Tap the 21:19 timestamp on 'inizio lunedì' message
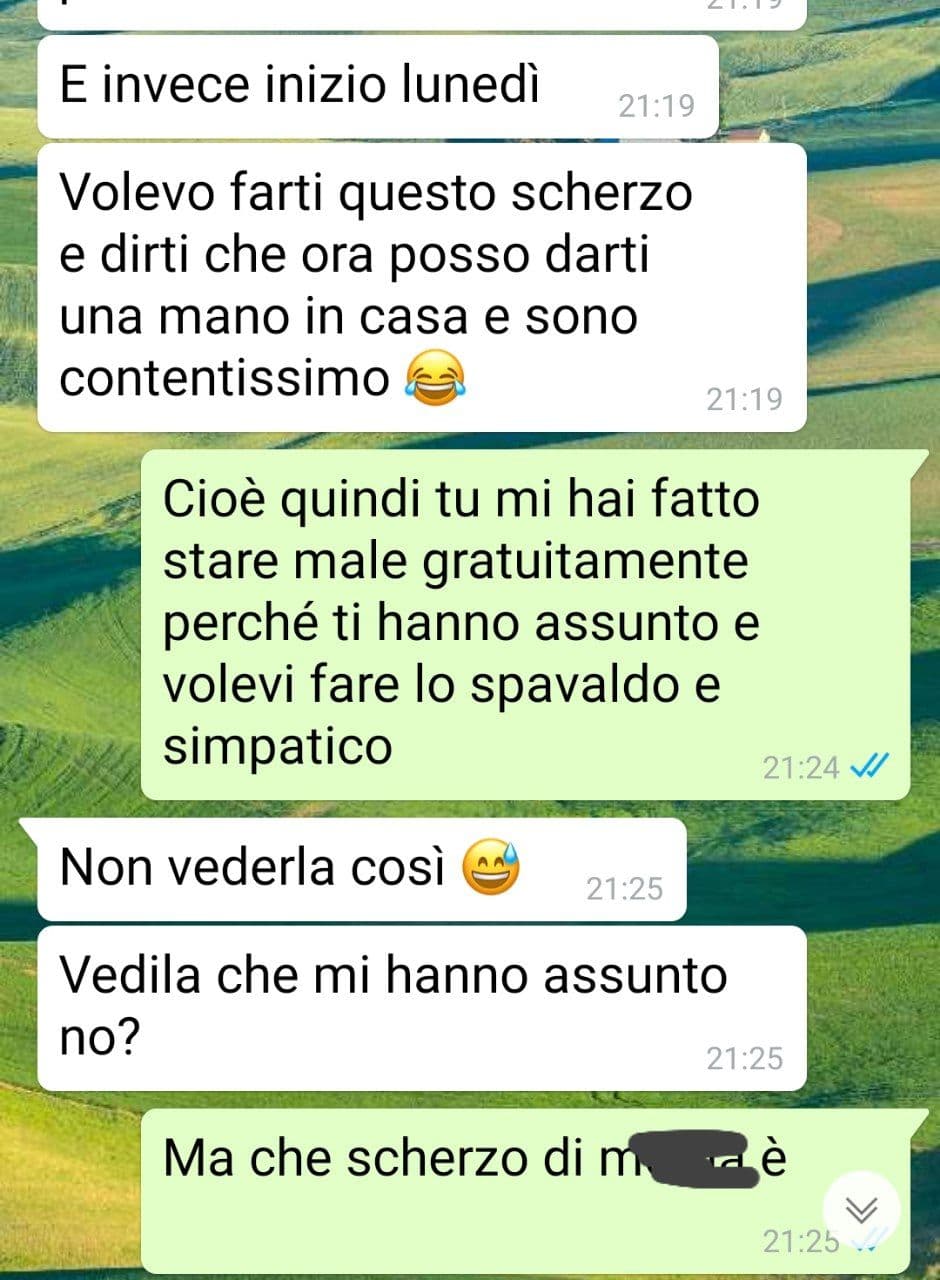This screenshot has width=940, height=1280. [656, 106]
